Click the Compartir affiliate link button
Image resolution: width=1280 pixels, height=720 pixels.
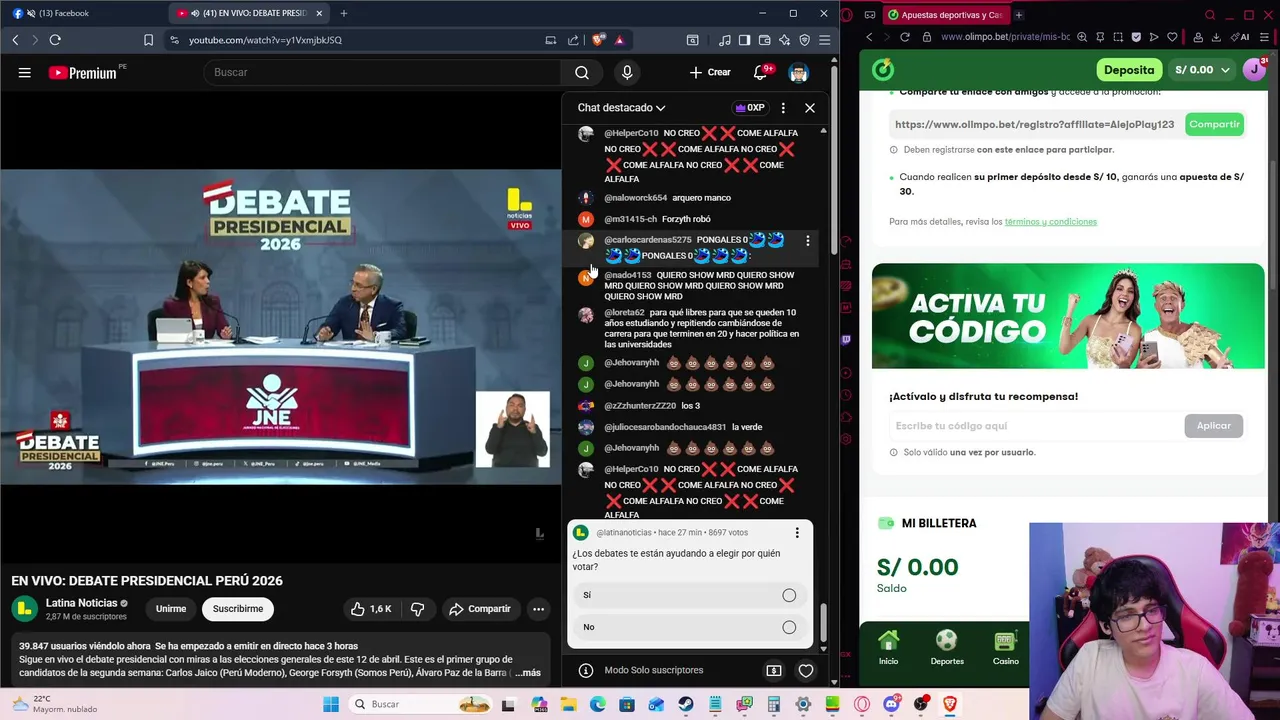pos(1214,124)
